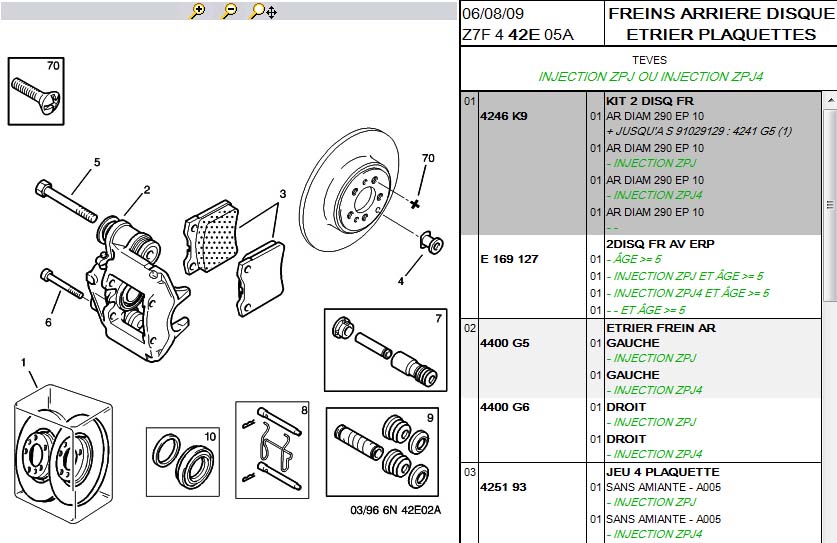Select the boxed disc pair labelled 1
This screenshot has width=837, height=543.
click(63, 453)
